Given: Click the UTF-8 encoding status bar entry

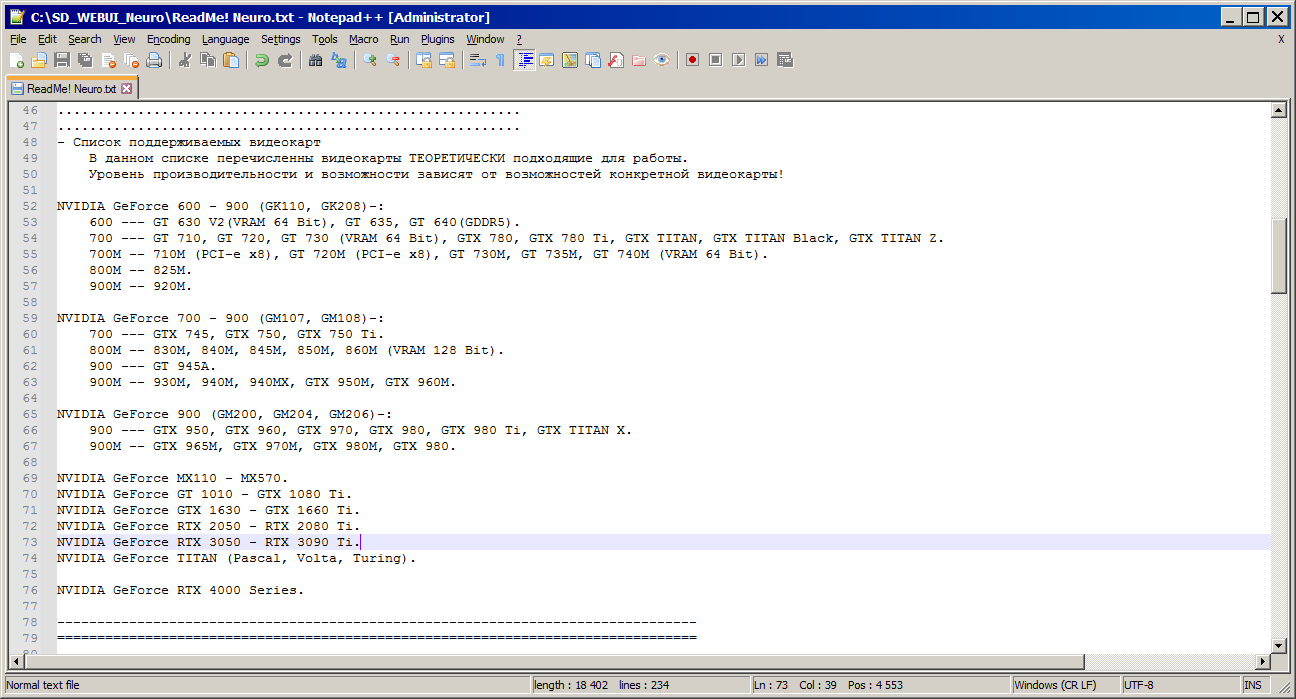Looking at the screenshot, I should click(1179, 685).
